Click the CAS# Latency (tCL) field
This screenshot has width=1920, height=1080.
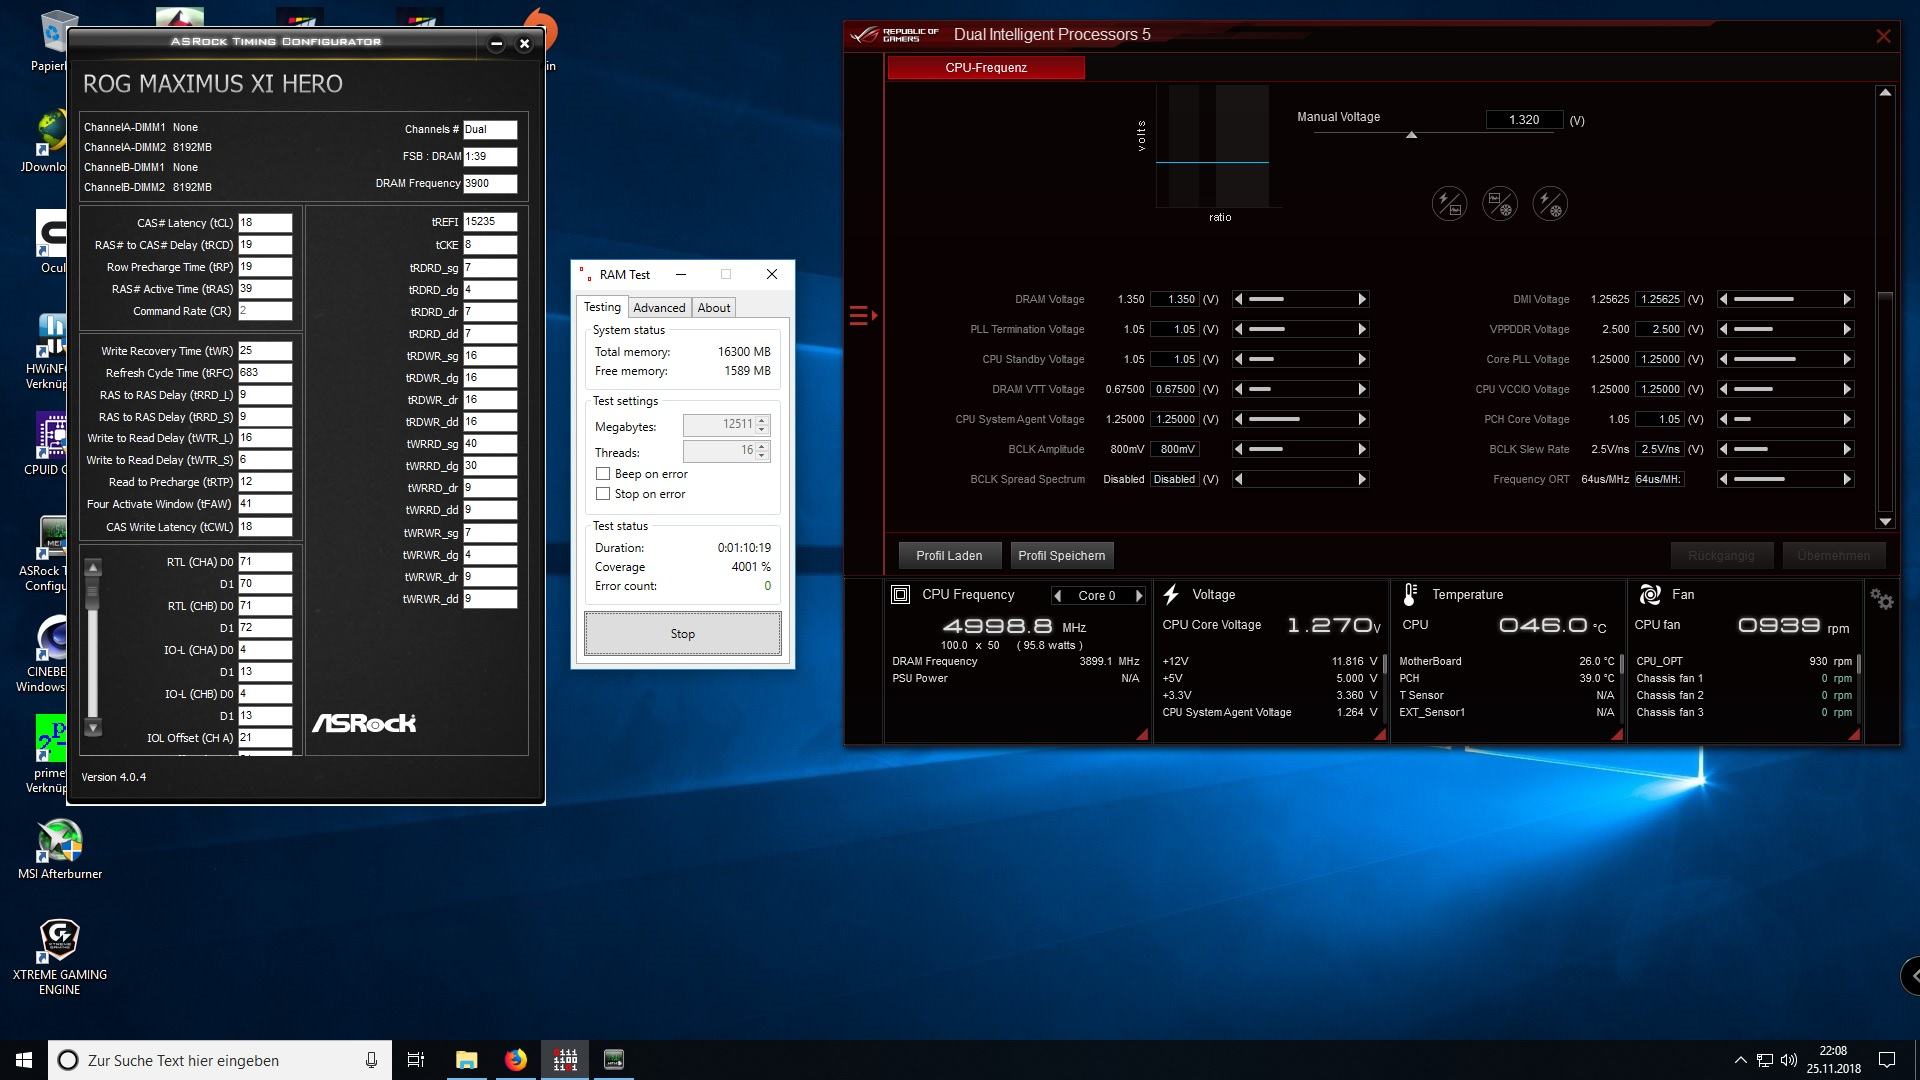tap(265, 223)
